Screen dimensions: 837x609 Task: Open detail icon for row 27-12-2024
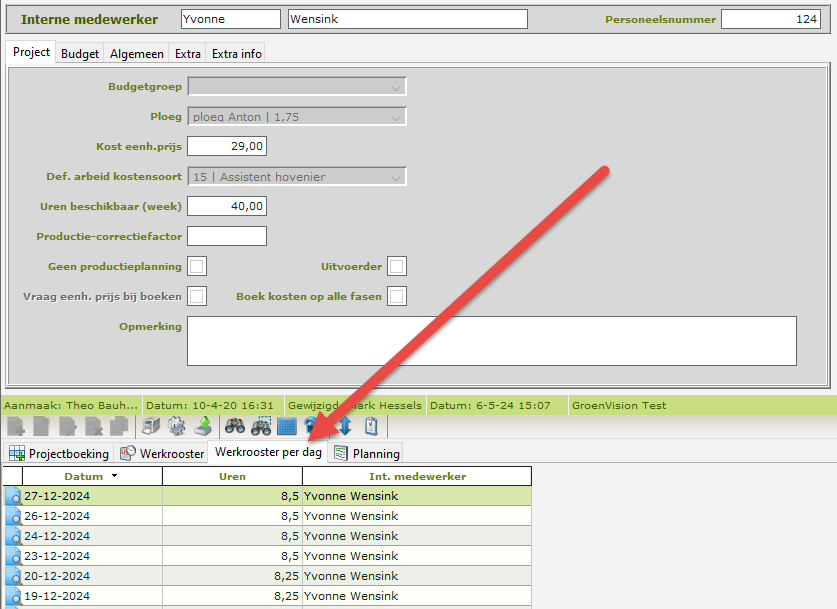tap(13, 496)
